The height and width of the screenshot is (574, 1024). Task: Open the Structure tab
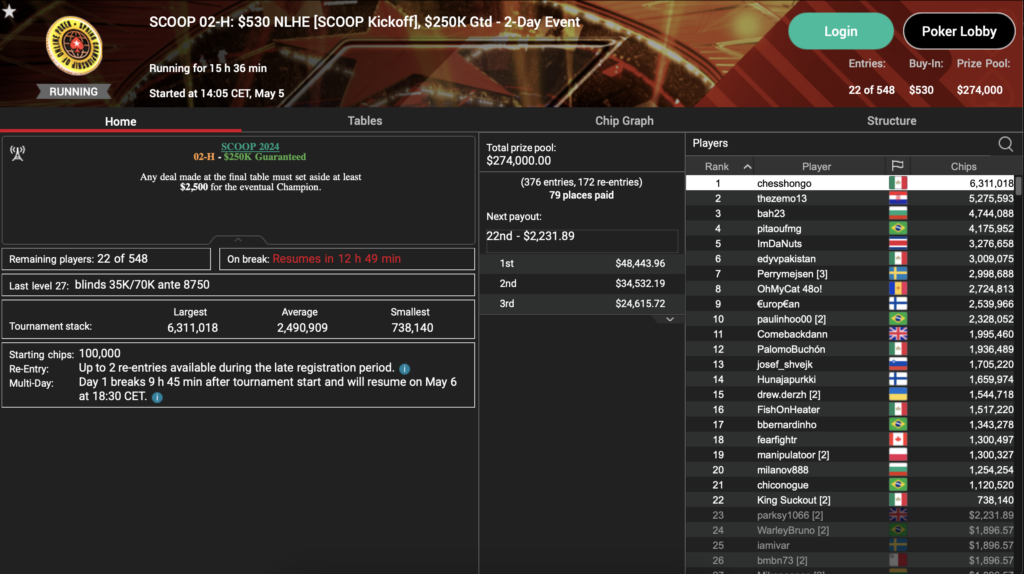(891, 121)
